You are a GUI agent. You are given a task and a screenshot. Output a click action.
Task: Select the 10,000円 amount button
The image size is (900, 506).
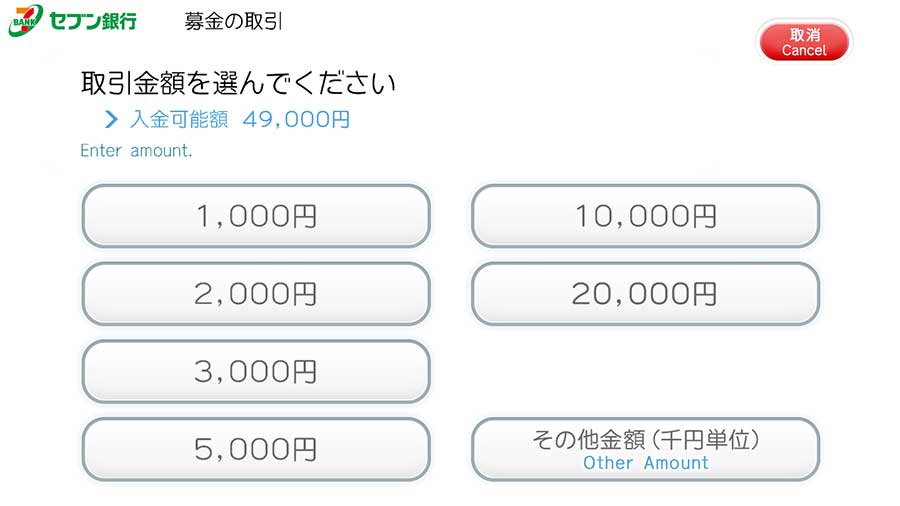645,216
